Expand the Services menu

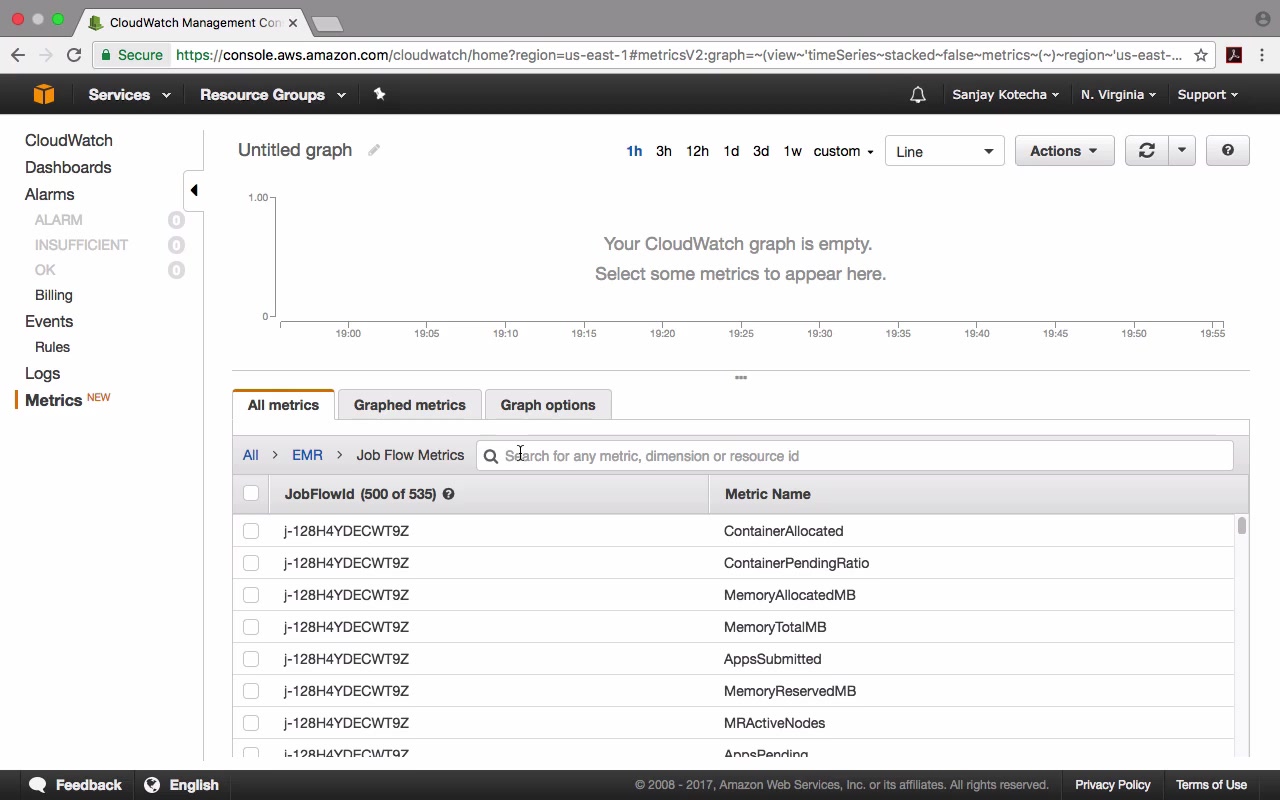[129, 95]
